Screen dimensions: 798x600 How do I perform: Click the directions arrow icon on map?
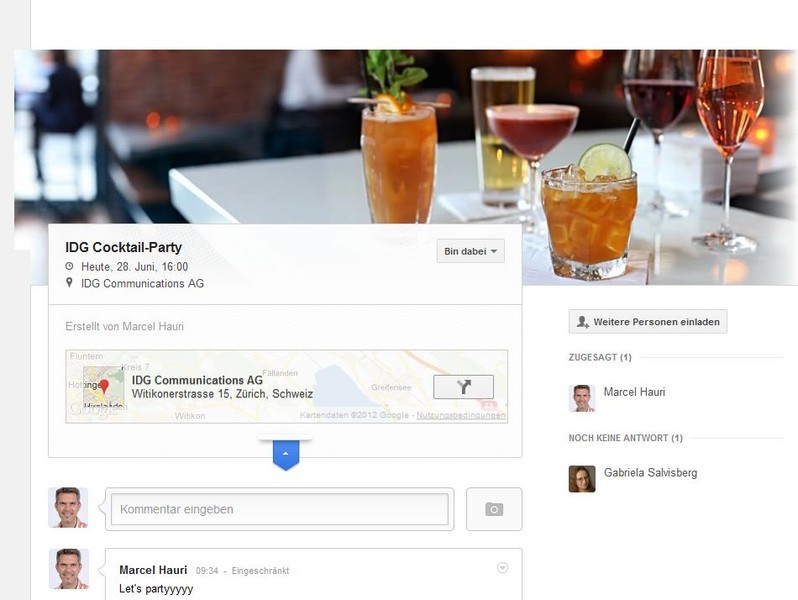463,387
